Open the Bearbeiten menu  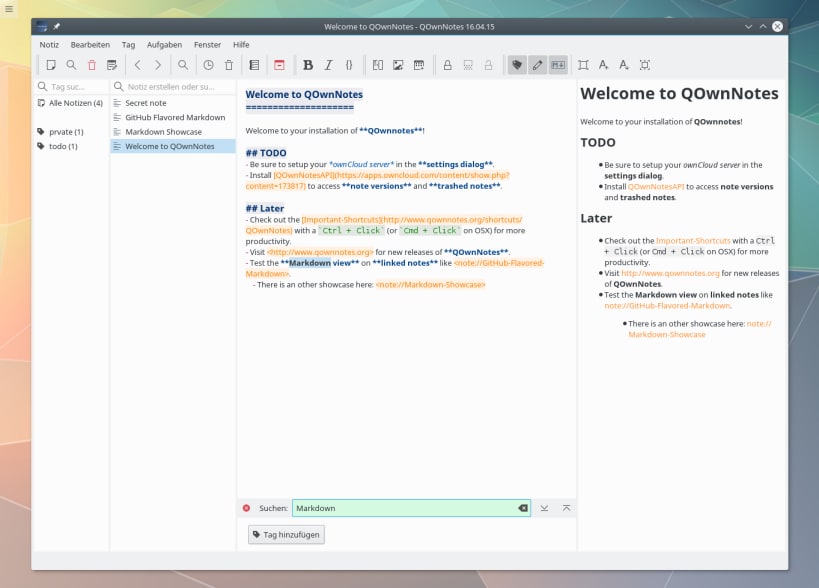tap(90, 45)
